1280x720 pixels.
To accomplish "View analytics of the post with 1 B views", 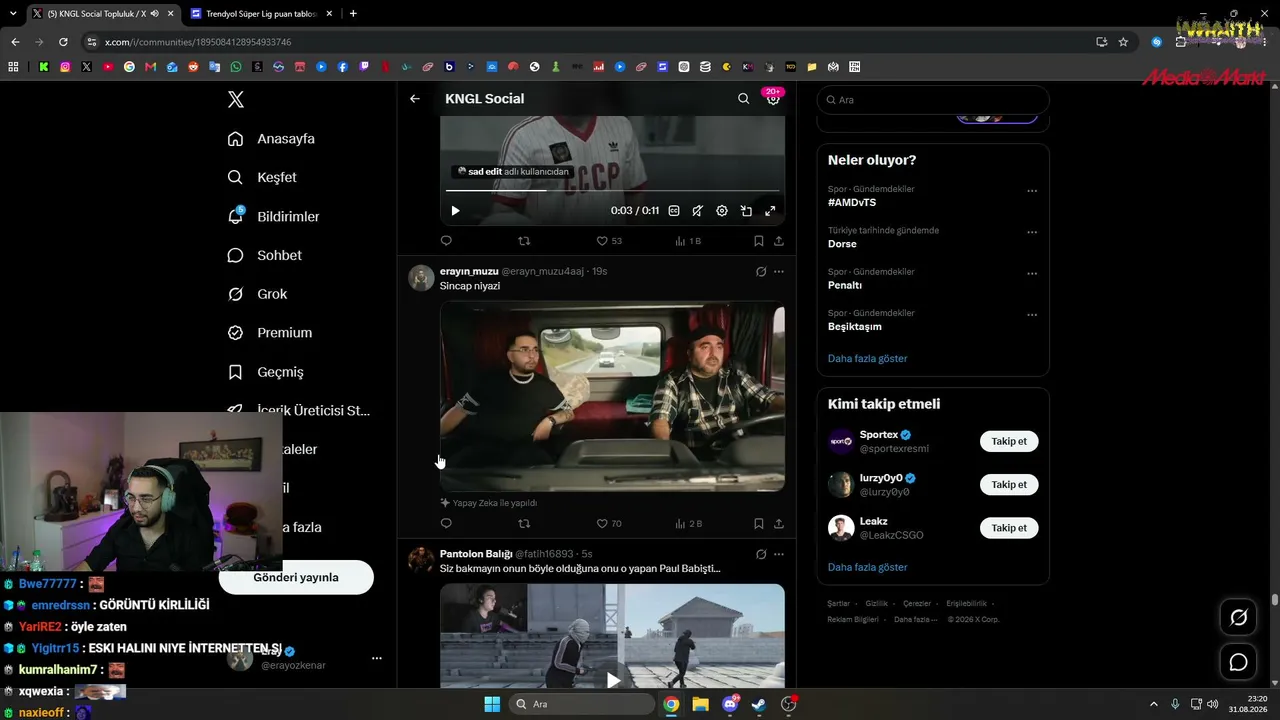I will click(x=688, y=241).
